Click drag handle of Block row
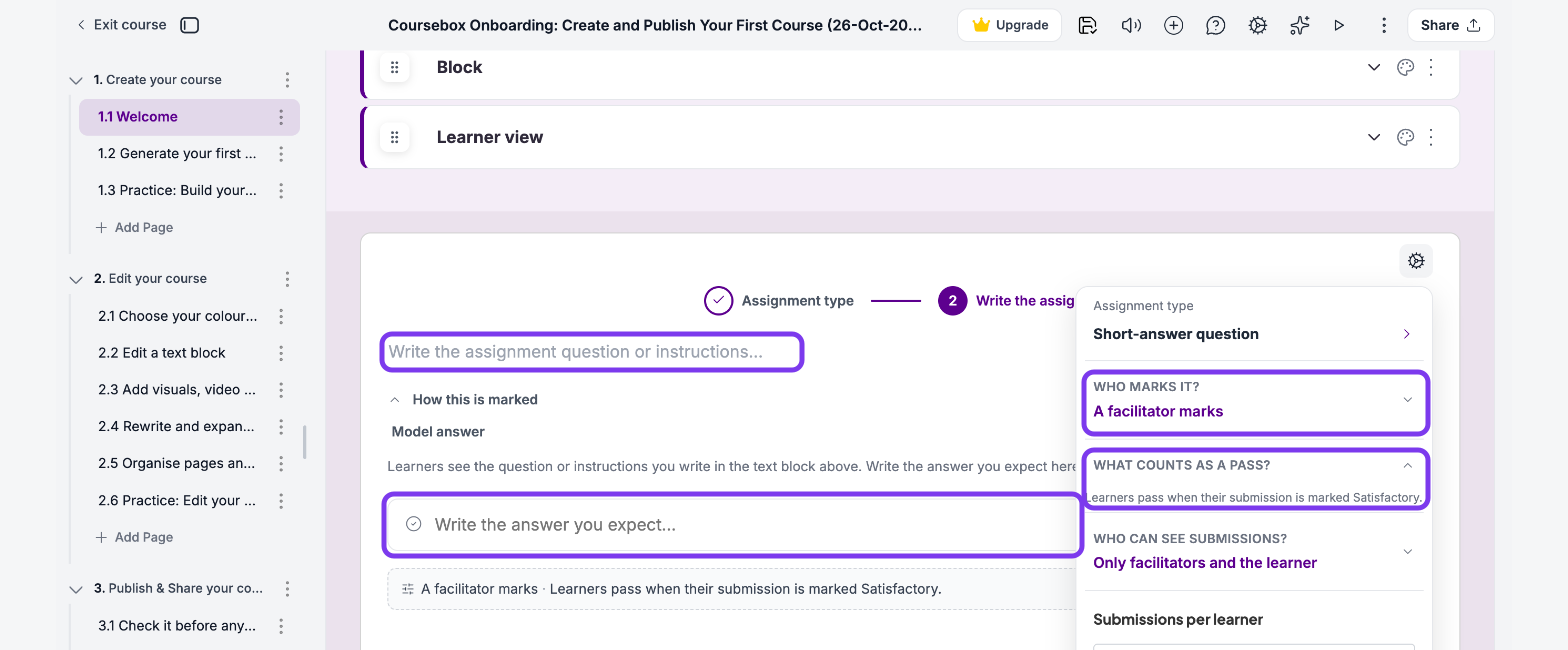This screenshot has height=650, width=1568. pos(394,67)
